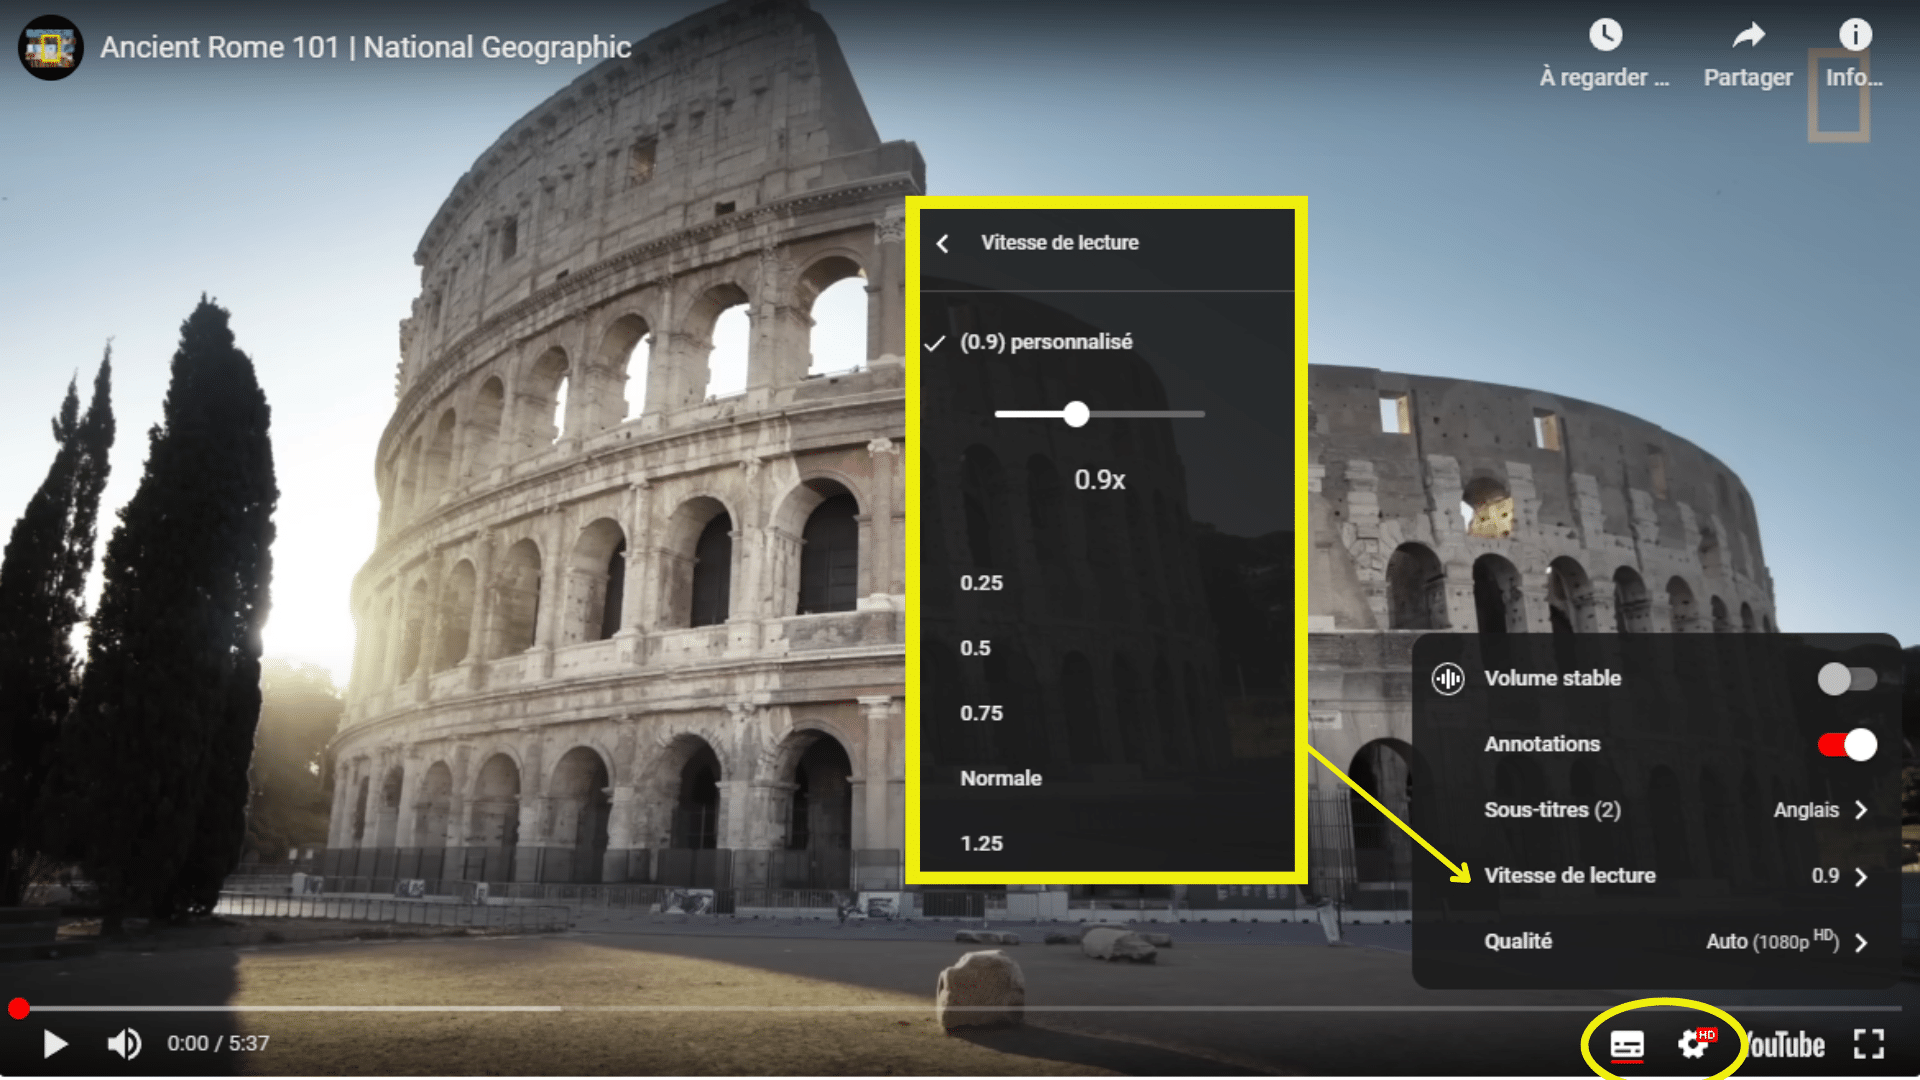
Task: Go back from Vitesse de lecture menu
Action: tap(943, 243)
